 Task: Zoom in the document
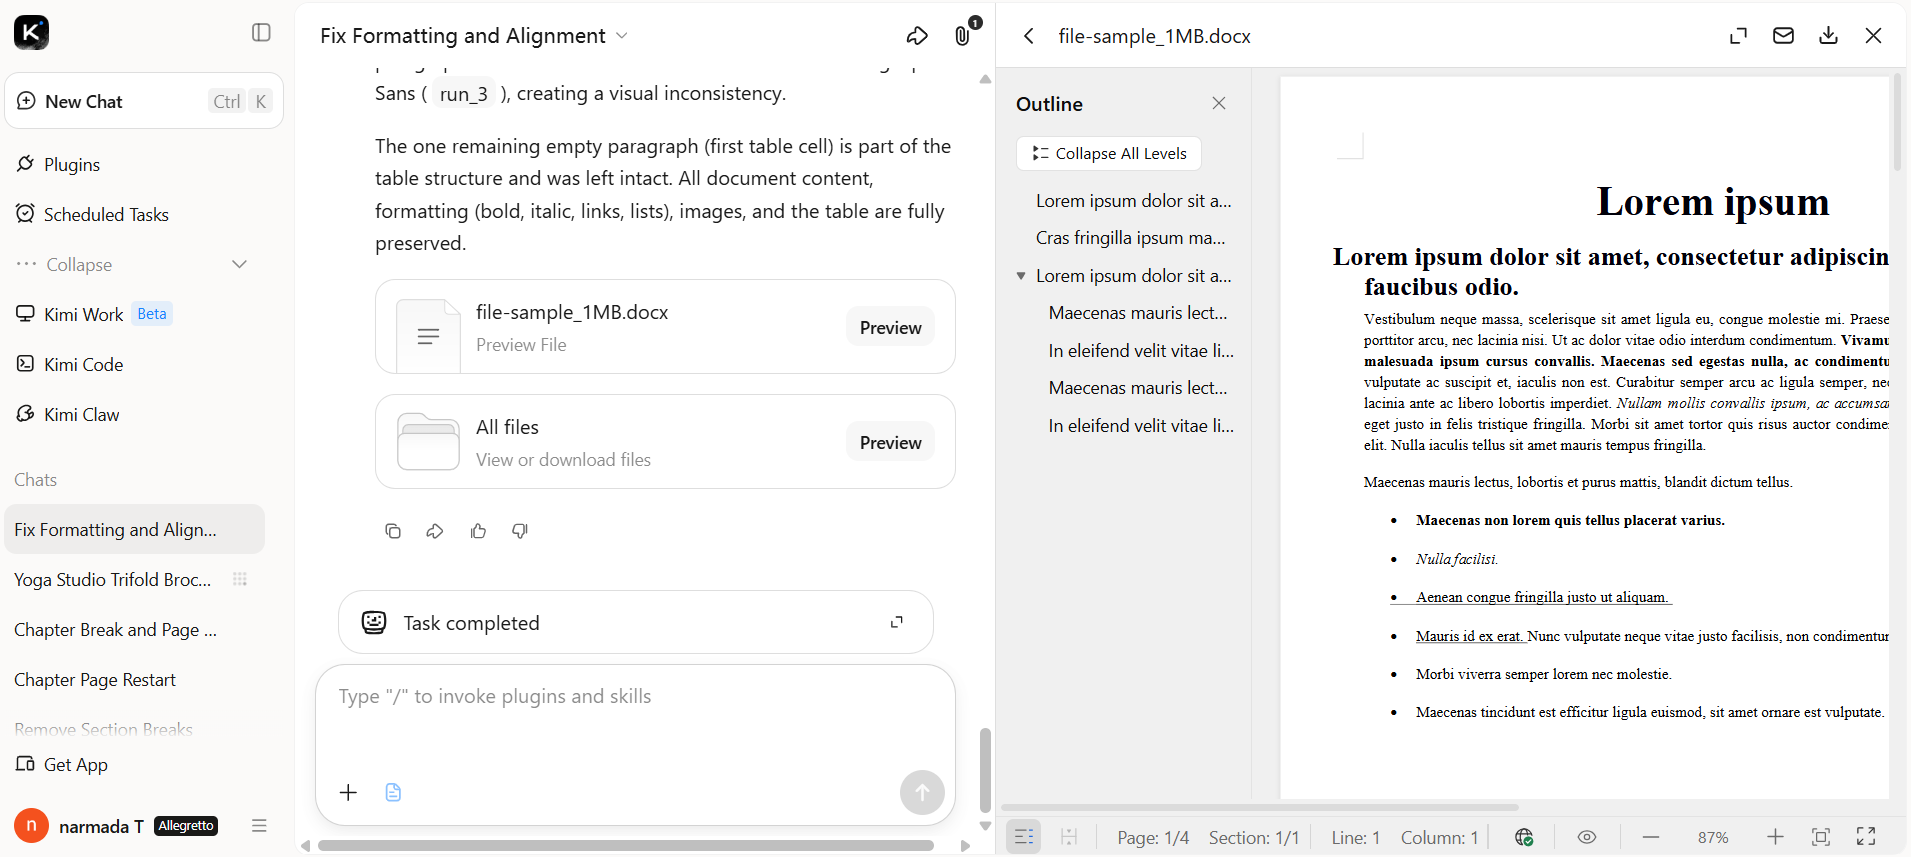1775,837
